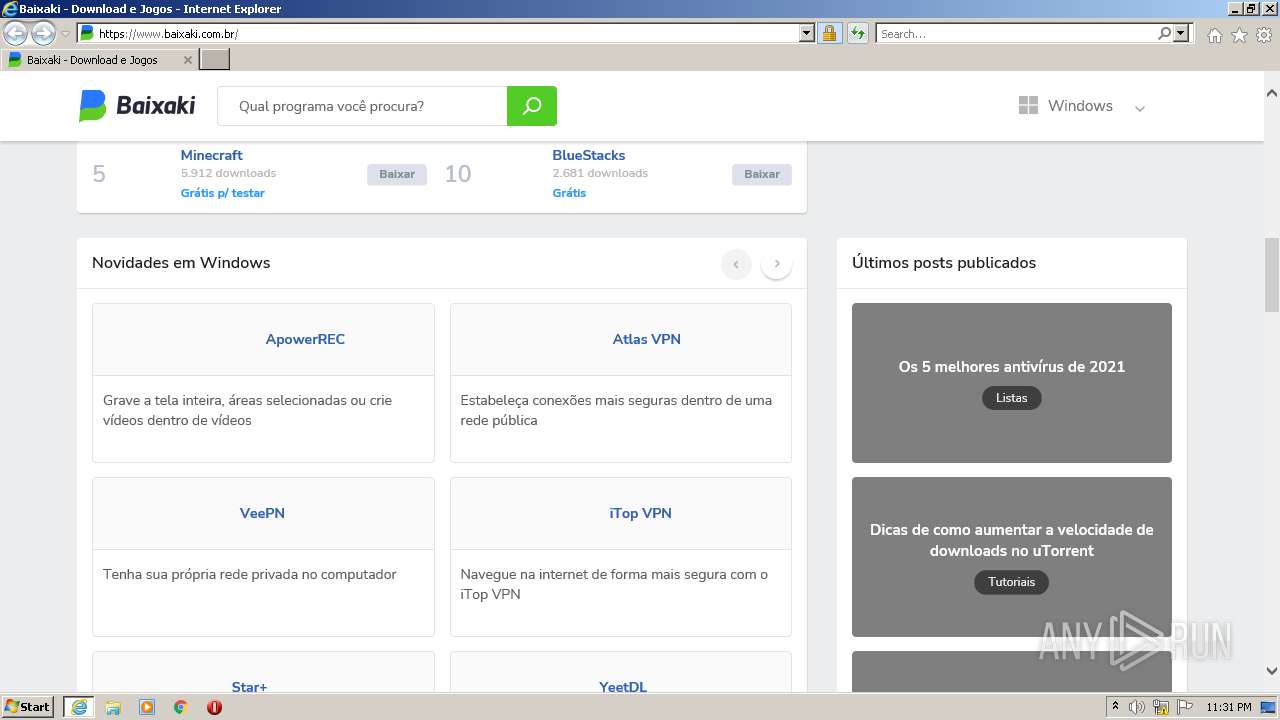1280x720 pixels.
Task: Click the refresh page icon
Action: point(857,33)
